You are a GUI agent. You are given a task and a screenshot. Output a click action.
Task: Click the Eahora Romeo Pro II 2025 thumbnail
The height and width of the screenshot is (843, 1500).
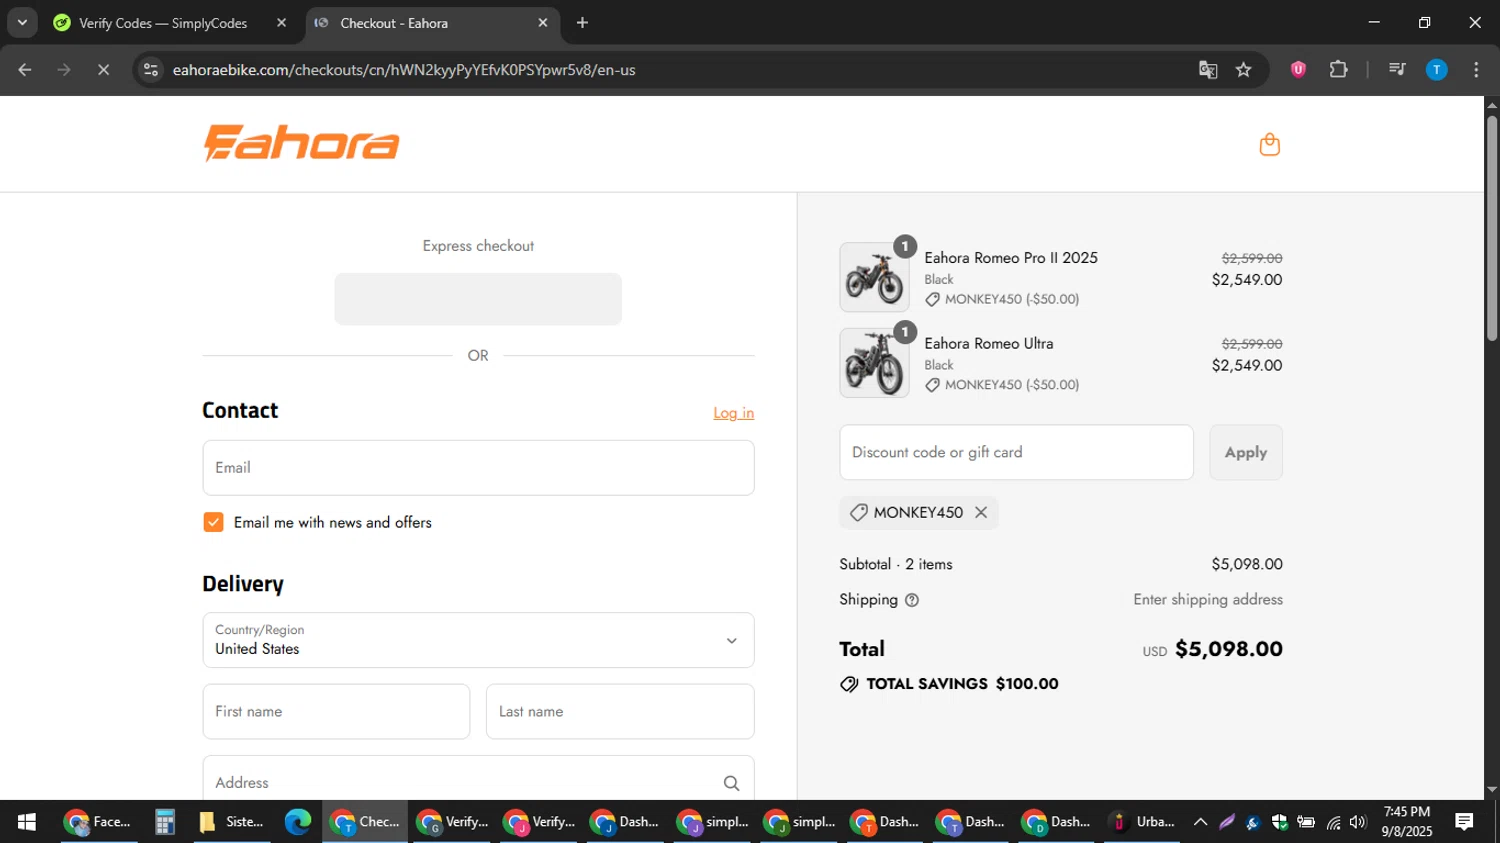pos(874,277)
